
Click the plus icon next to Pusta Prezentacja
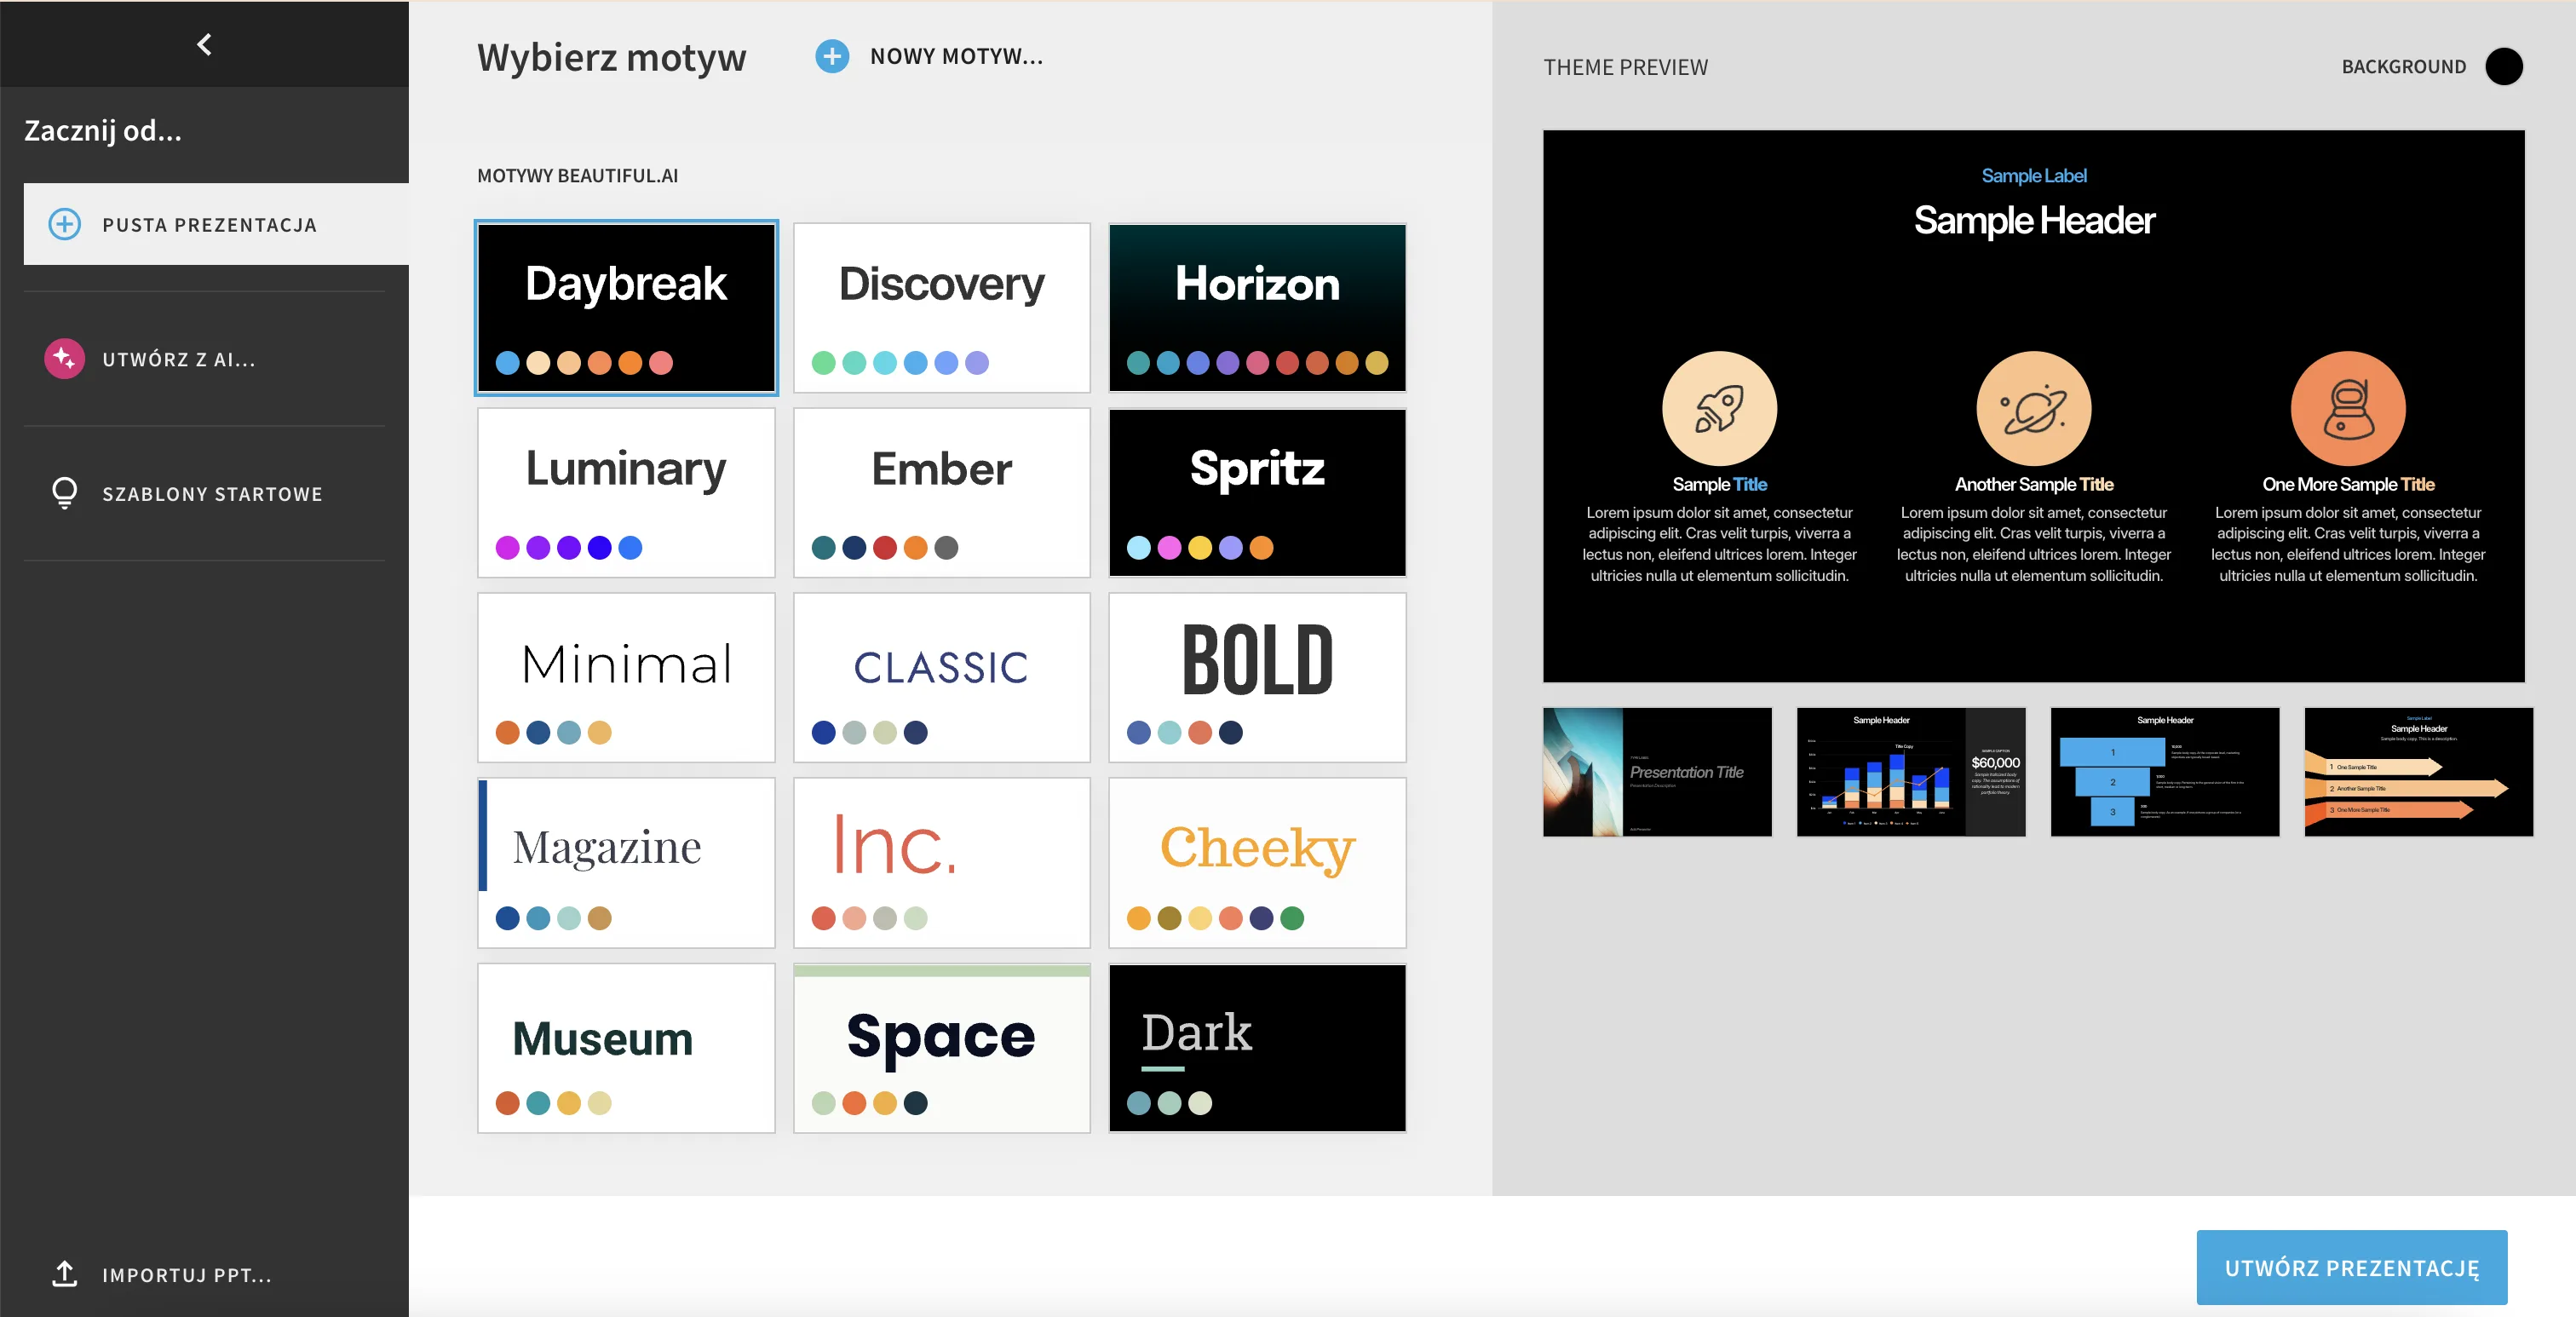tap(64, 224)
